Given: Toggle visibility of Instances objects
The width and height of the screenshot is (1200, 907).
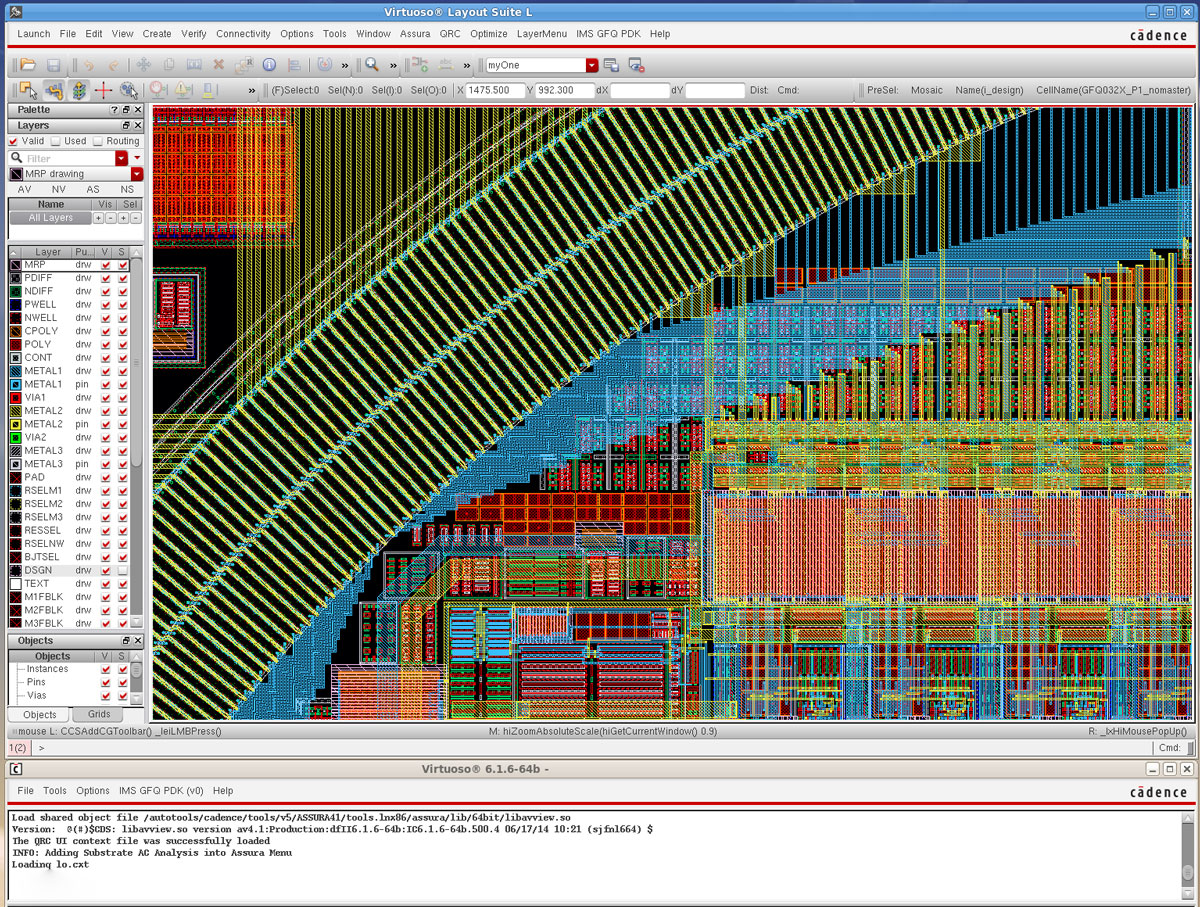Looking at the screenshot, I should click(106, 669).
